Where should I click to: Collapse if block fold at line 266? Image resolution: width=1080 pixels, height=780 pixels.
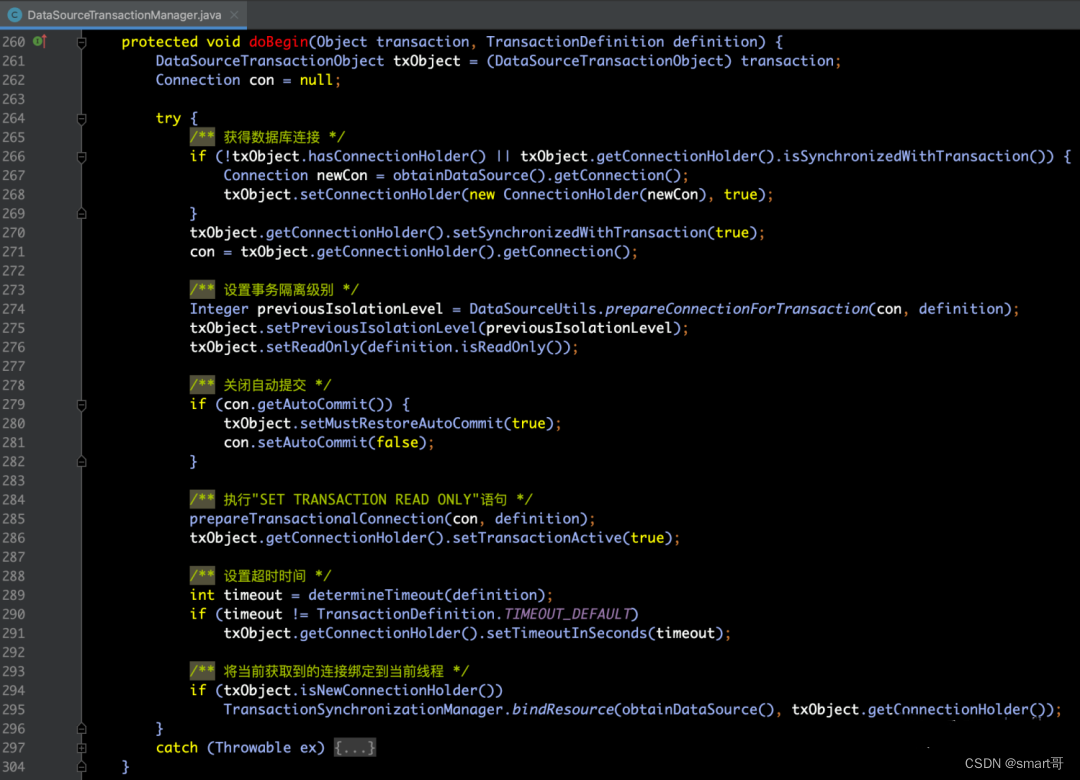coord(82,157)
